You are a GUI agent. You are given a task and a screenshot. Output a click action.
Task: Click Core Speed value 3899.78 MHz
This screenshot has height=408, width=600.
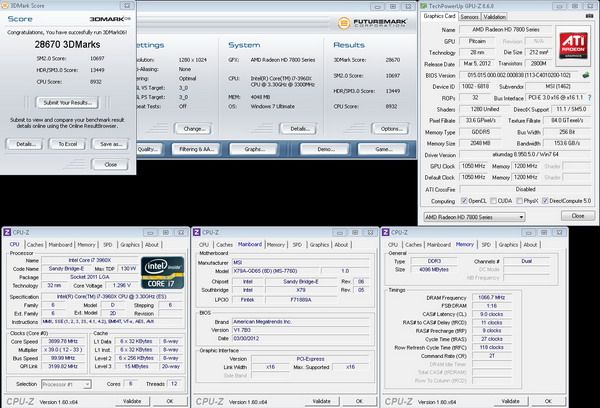(63, 341)
